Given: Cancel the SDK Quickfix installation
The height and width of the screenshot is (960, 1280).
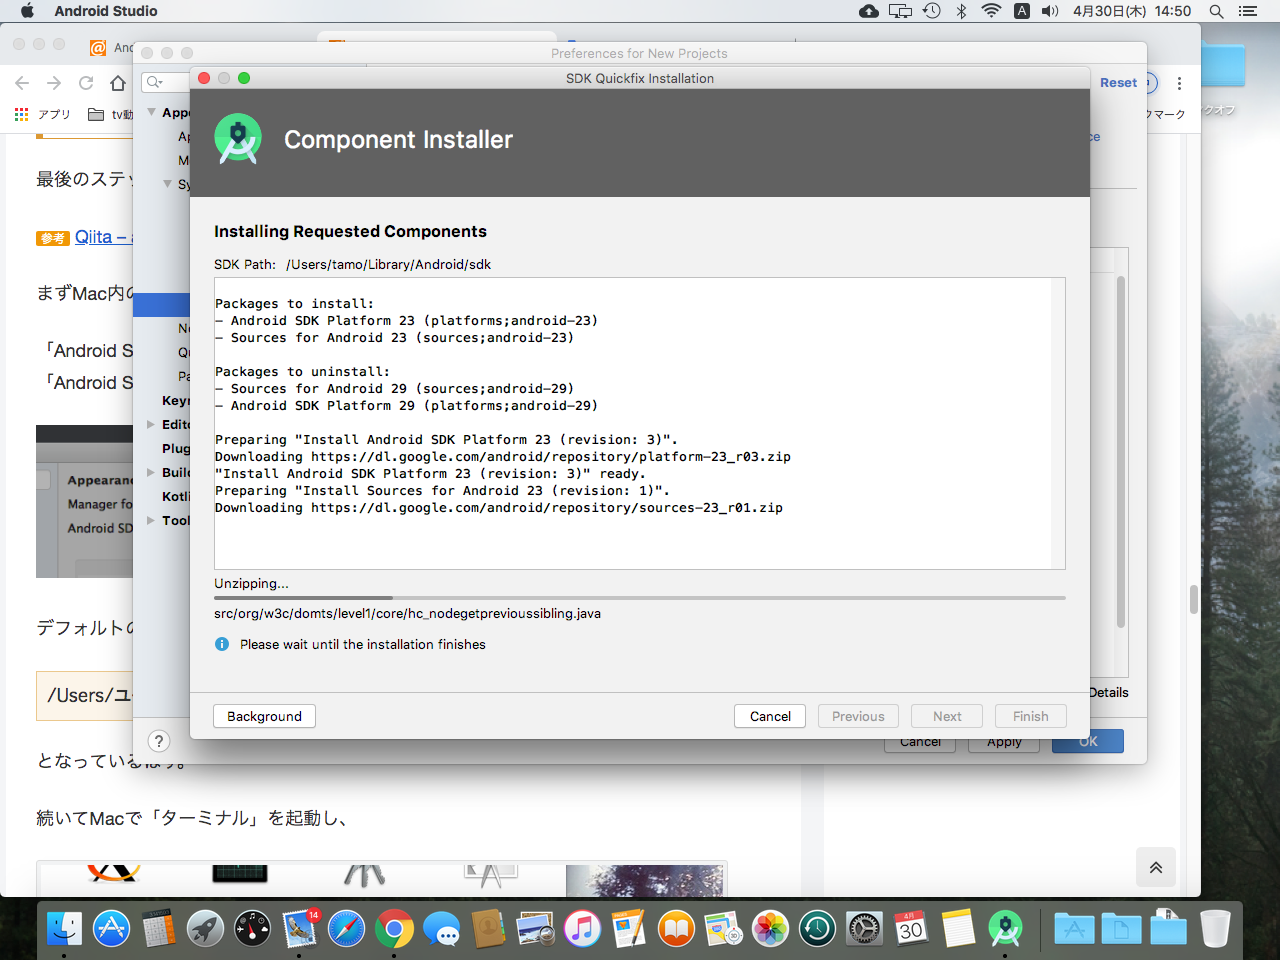Looking at the screenshot, I should click(x=770, y=716).
